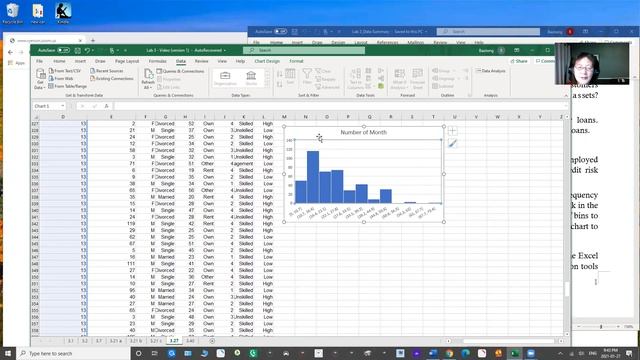640x360 pixels.
Task: Click the Reapply filter button
Action: click(326, 79)
